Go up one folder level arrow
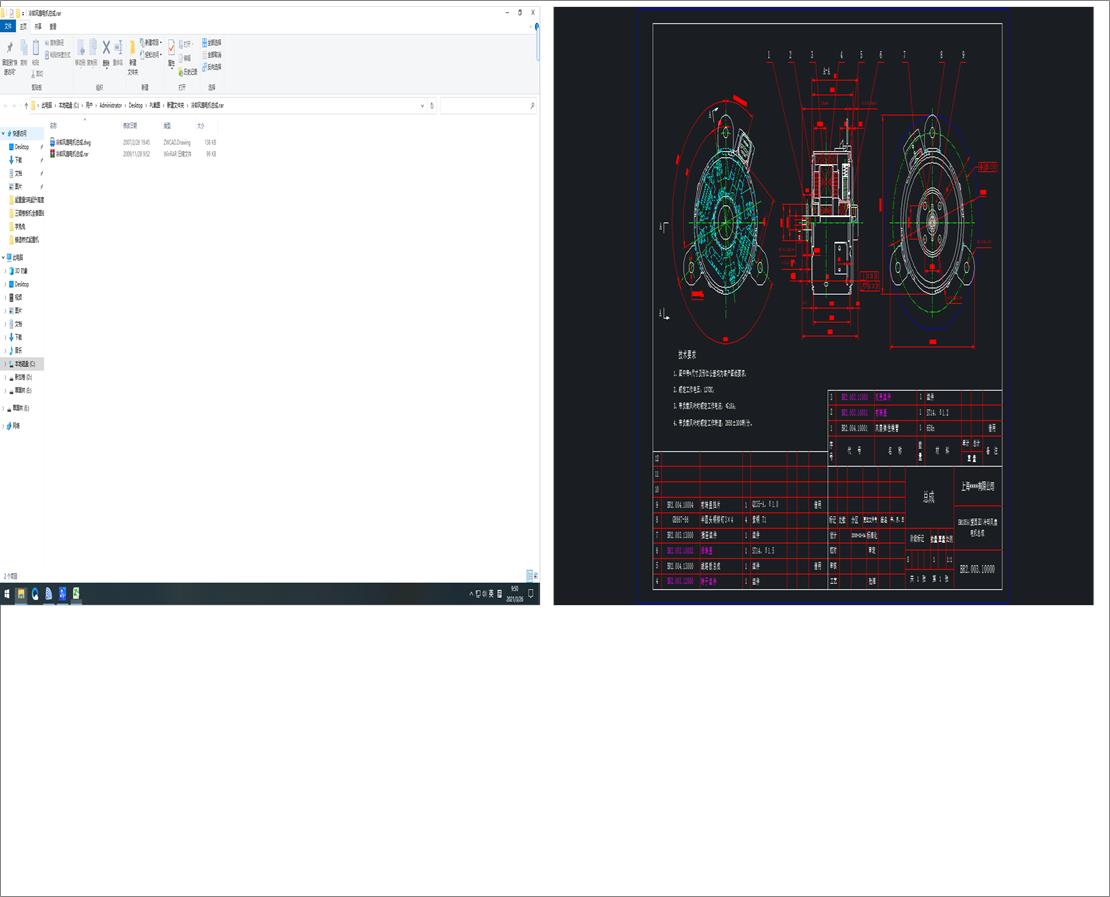Screen dimensions: 1110x897 click(x=26, y=105)
